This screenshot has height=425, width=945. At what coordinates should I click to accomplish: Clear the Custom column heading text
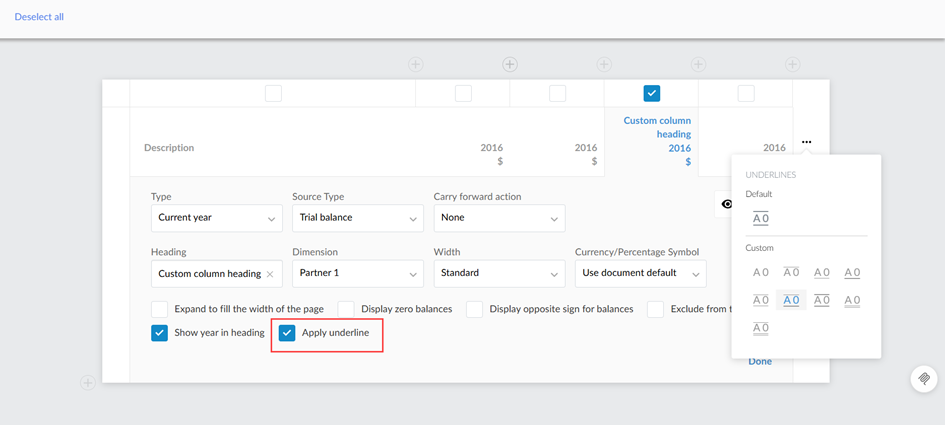pyautogui.click(x=270, y=274)
